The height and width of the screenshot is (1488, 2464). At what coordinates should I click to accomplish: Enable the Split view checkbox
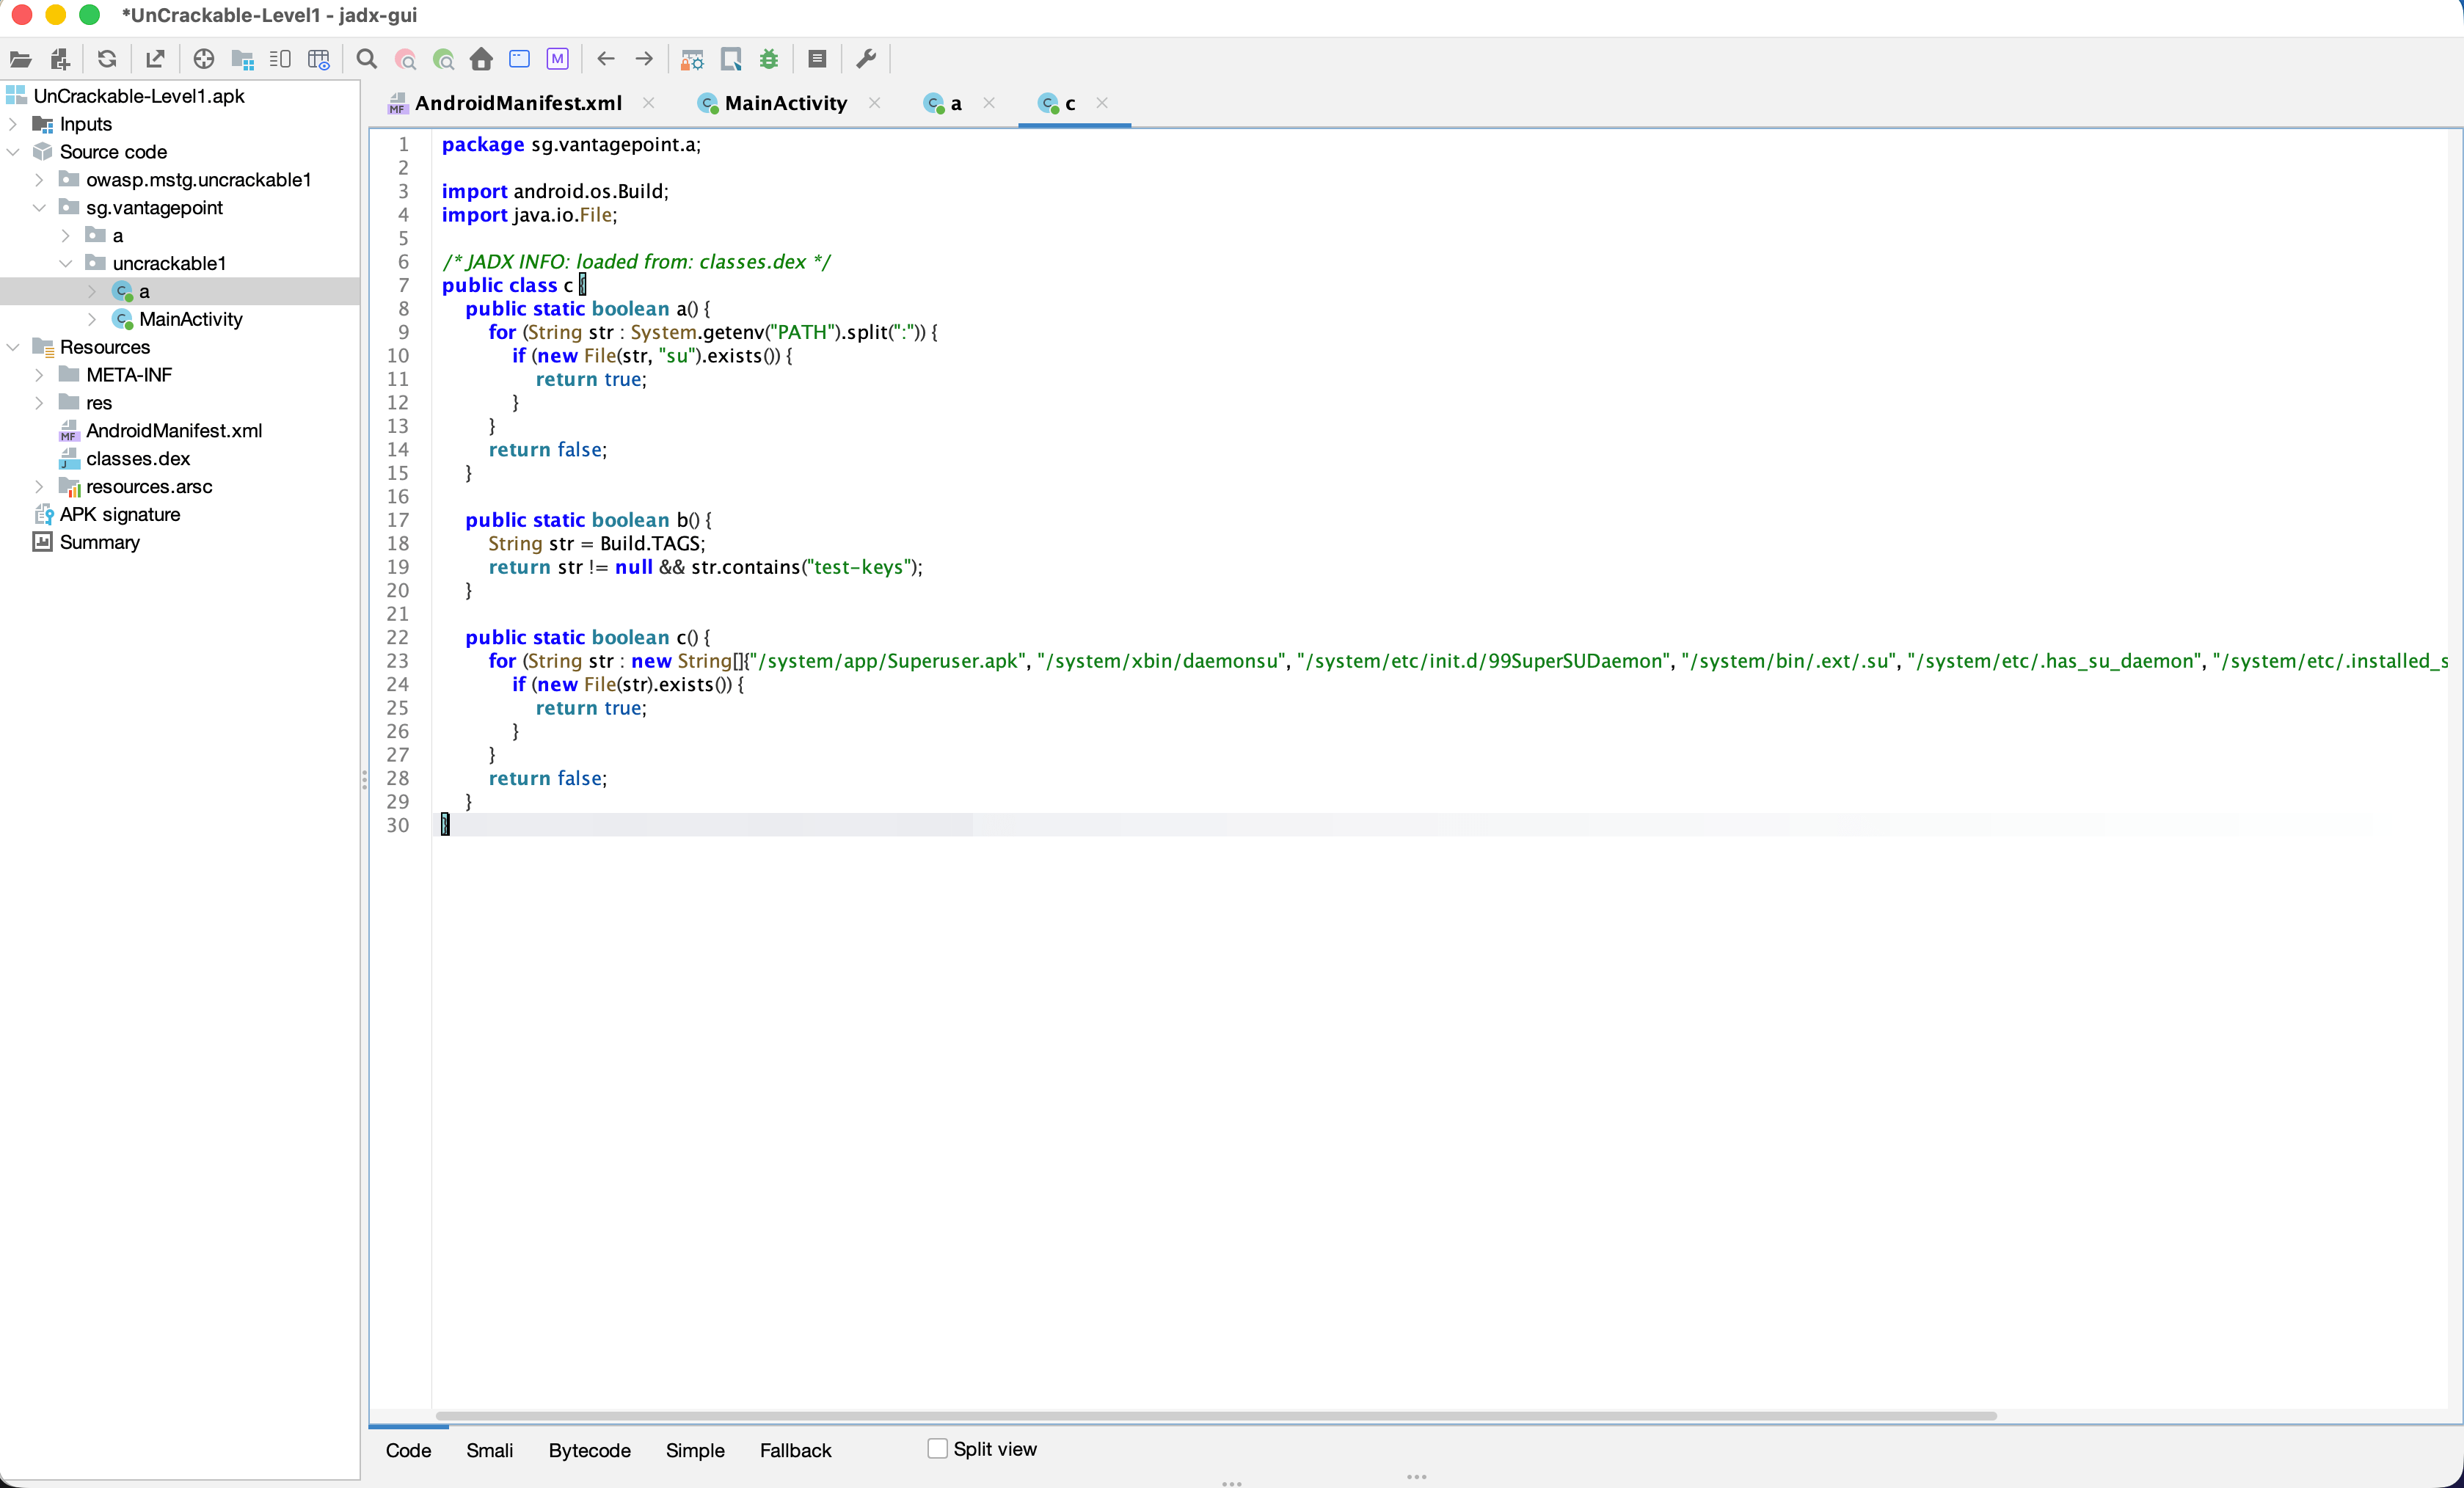(x=937, y=1448)
